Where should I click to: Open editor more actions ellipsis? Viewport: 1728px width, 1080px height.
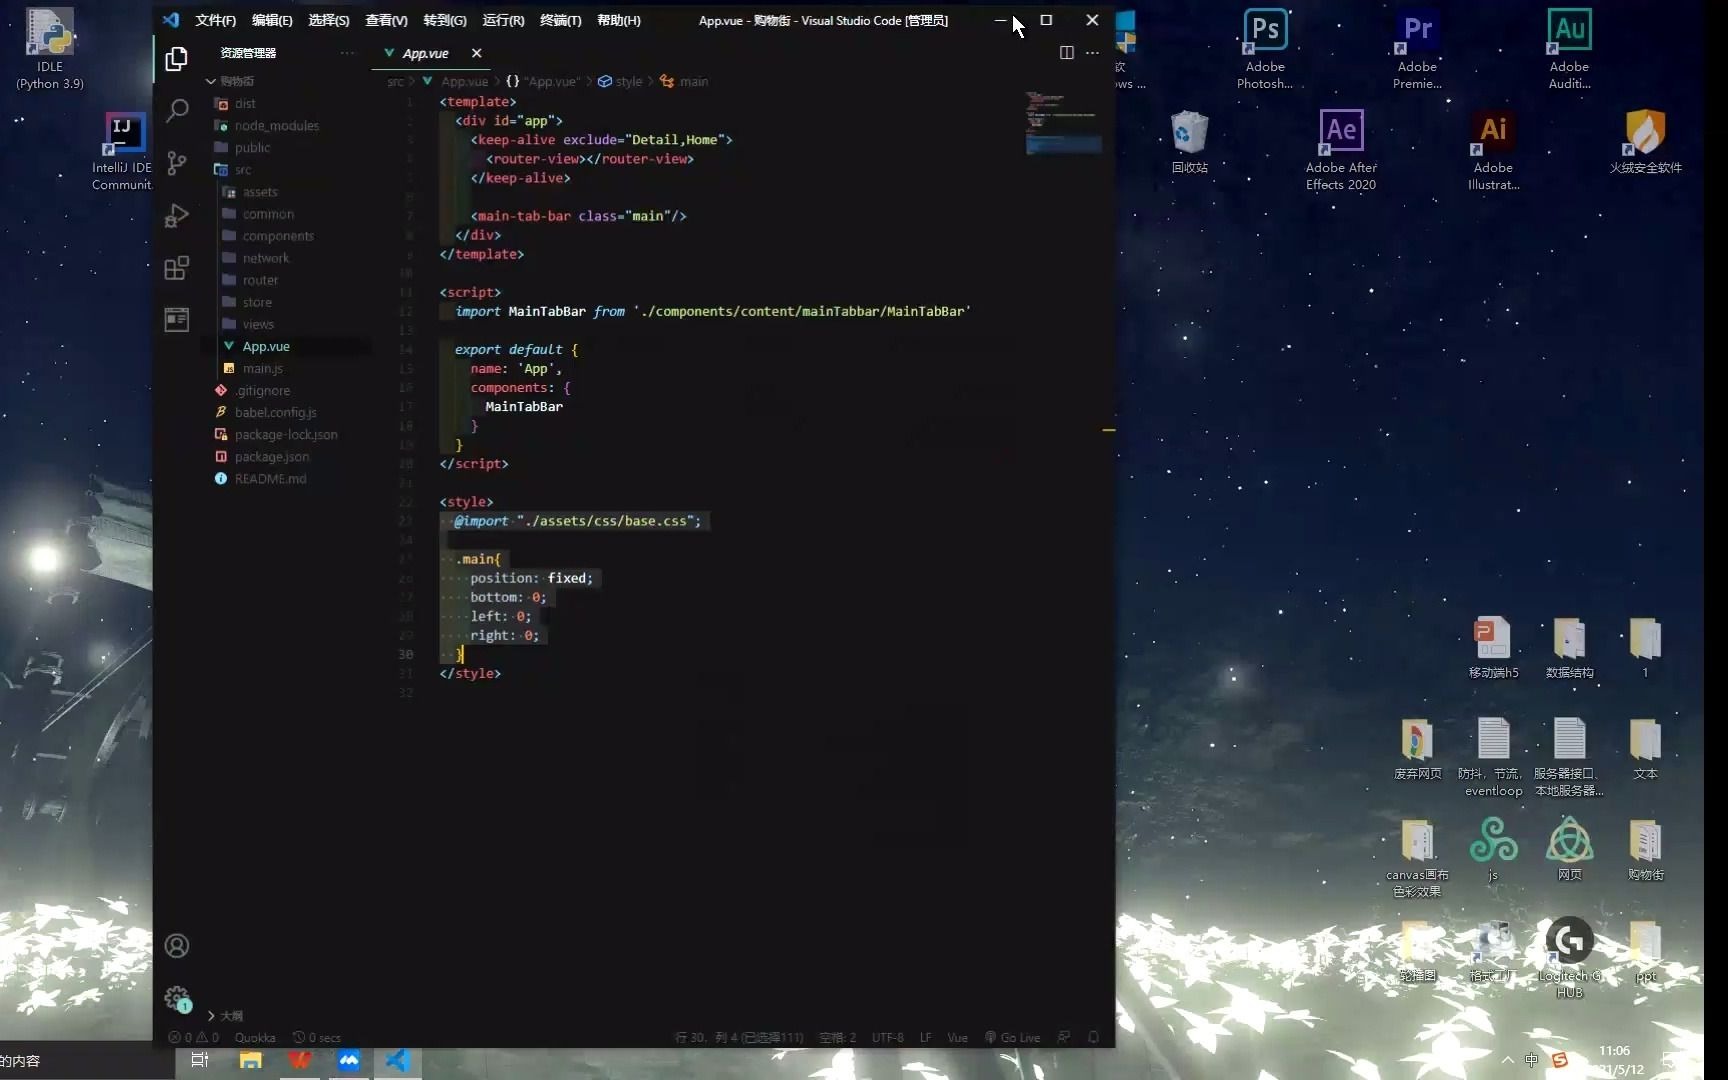(1092, 53)
